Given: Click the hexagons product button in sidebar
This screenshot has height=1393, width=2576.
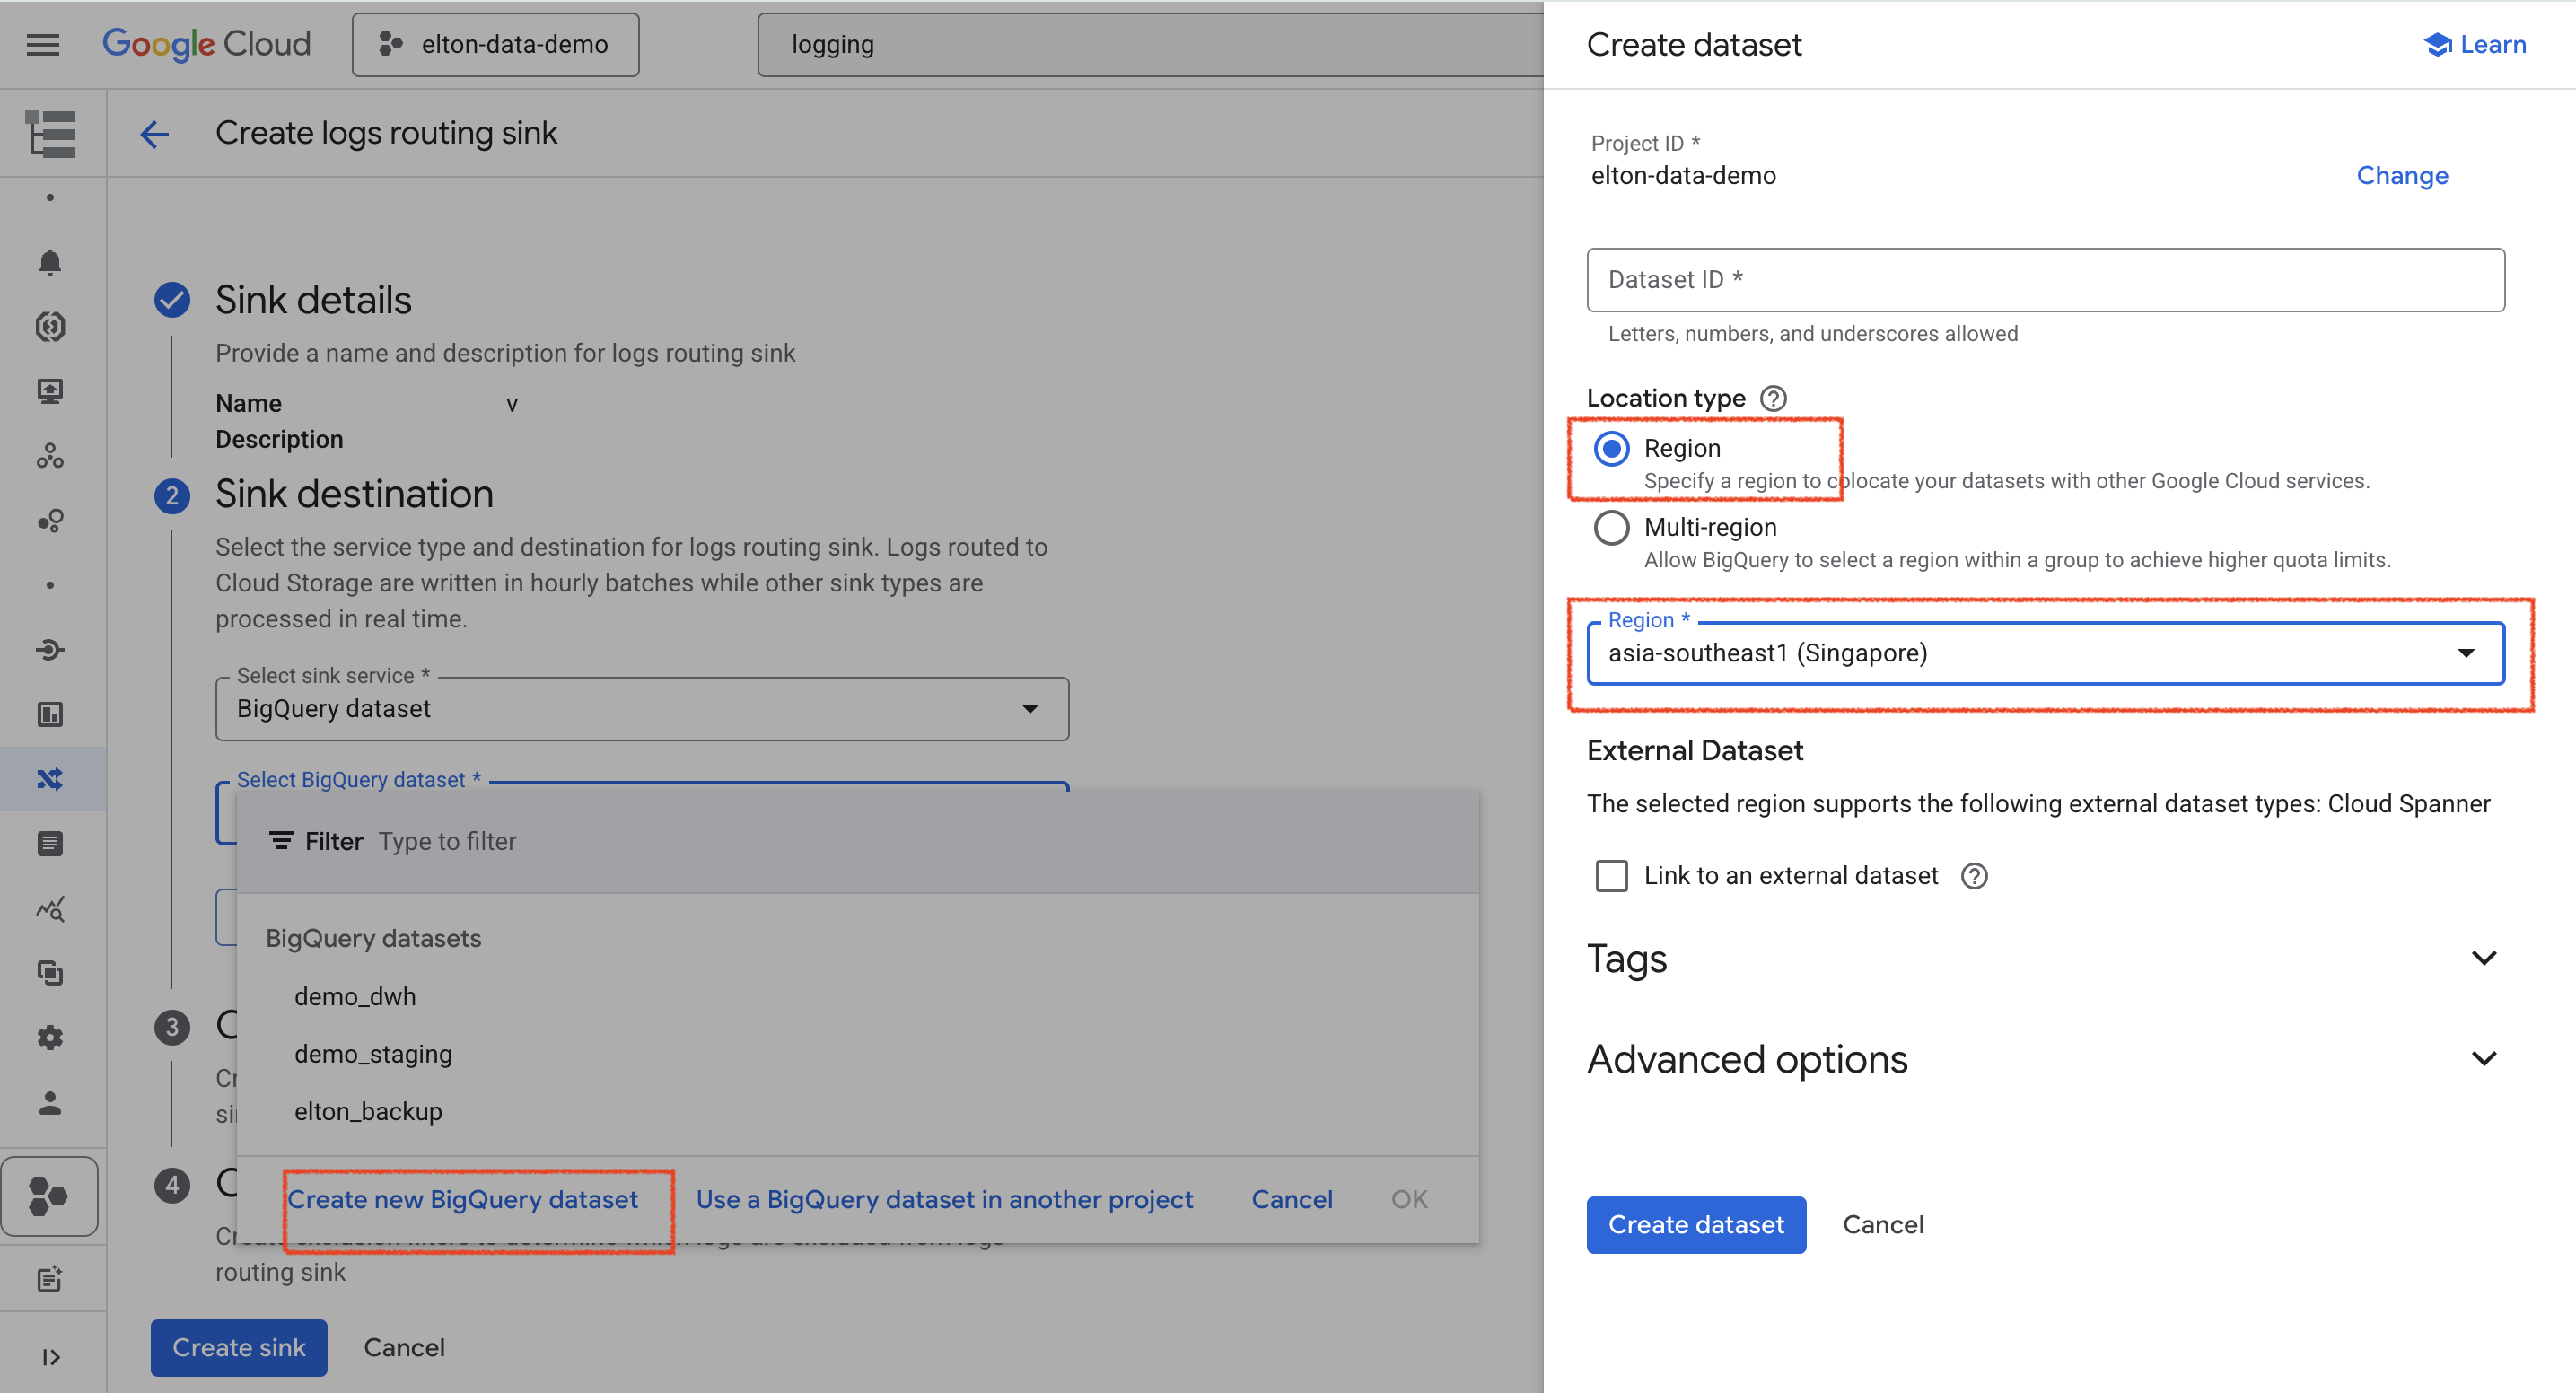Looking at the screenshot, I should click(x=50, y=1196).
